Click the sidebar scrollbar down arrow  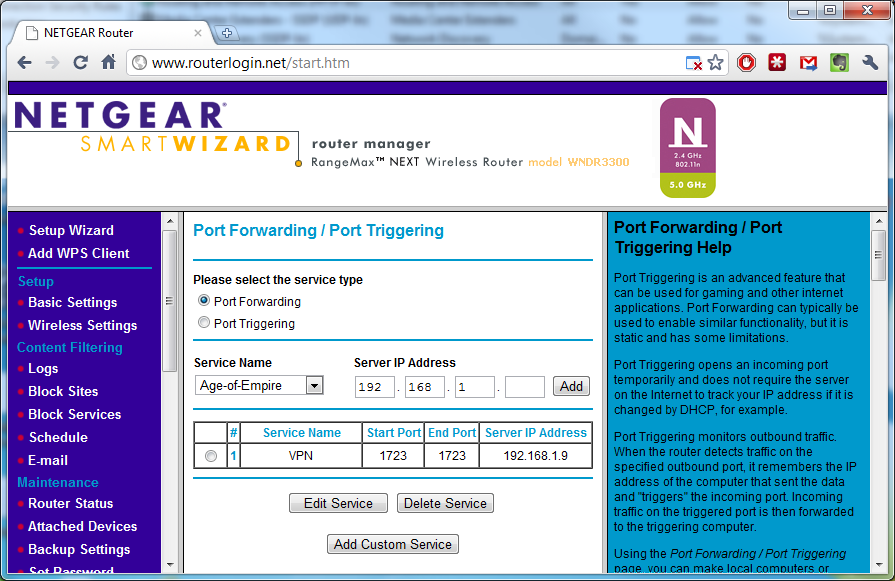170,565
